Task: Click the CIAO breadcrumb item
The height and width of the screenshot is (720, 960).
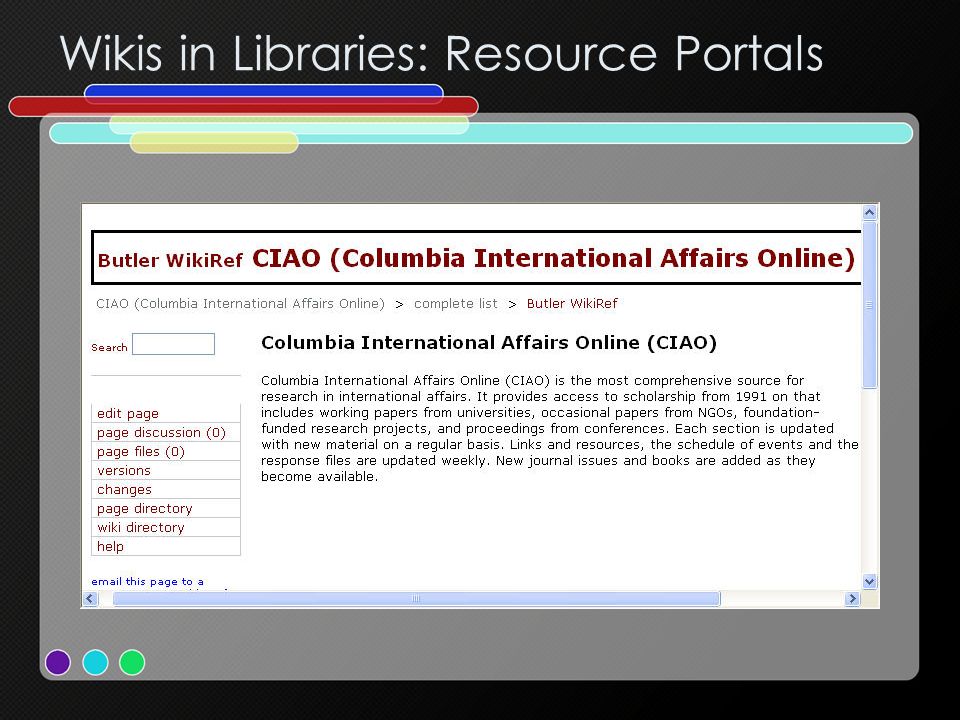Action: [240, 304]
